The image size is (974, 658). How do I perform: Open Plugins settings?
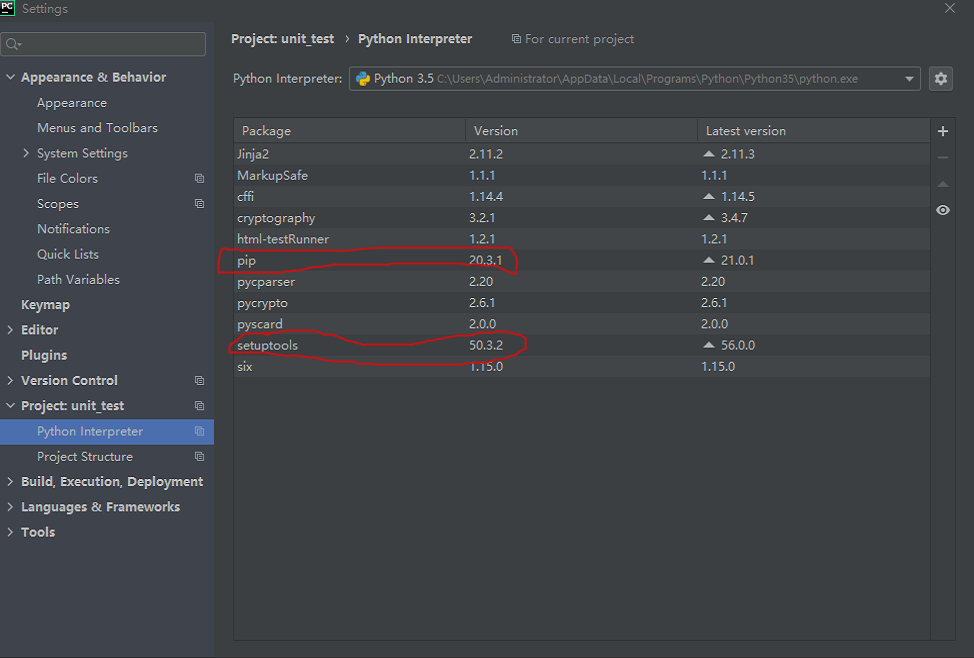44,355
